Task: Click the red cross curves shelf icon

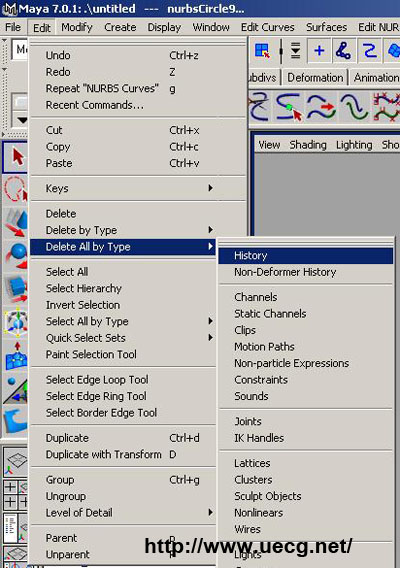Action: [386, 107]
